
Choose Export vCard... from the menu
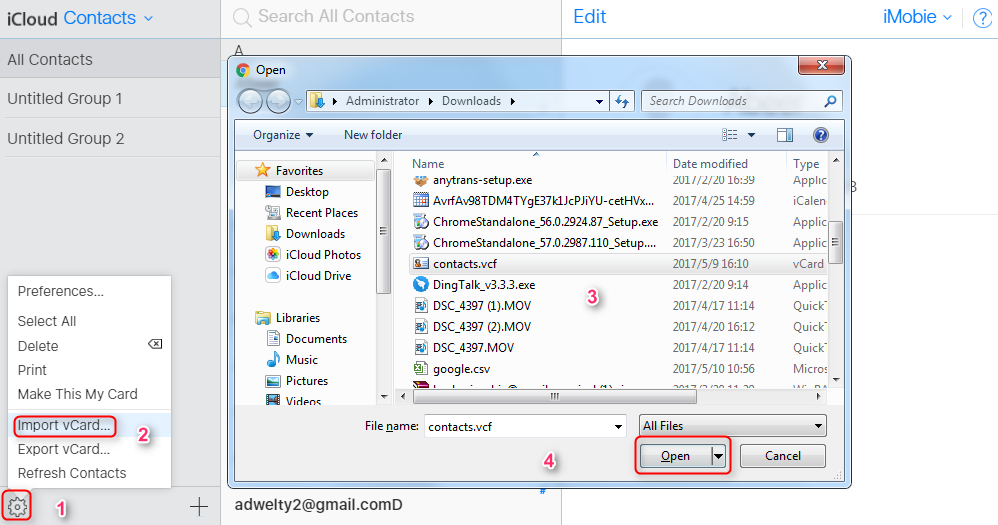point(64,449)
